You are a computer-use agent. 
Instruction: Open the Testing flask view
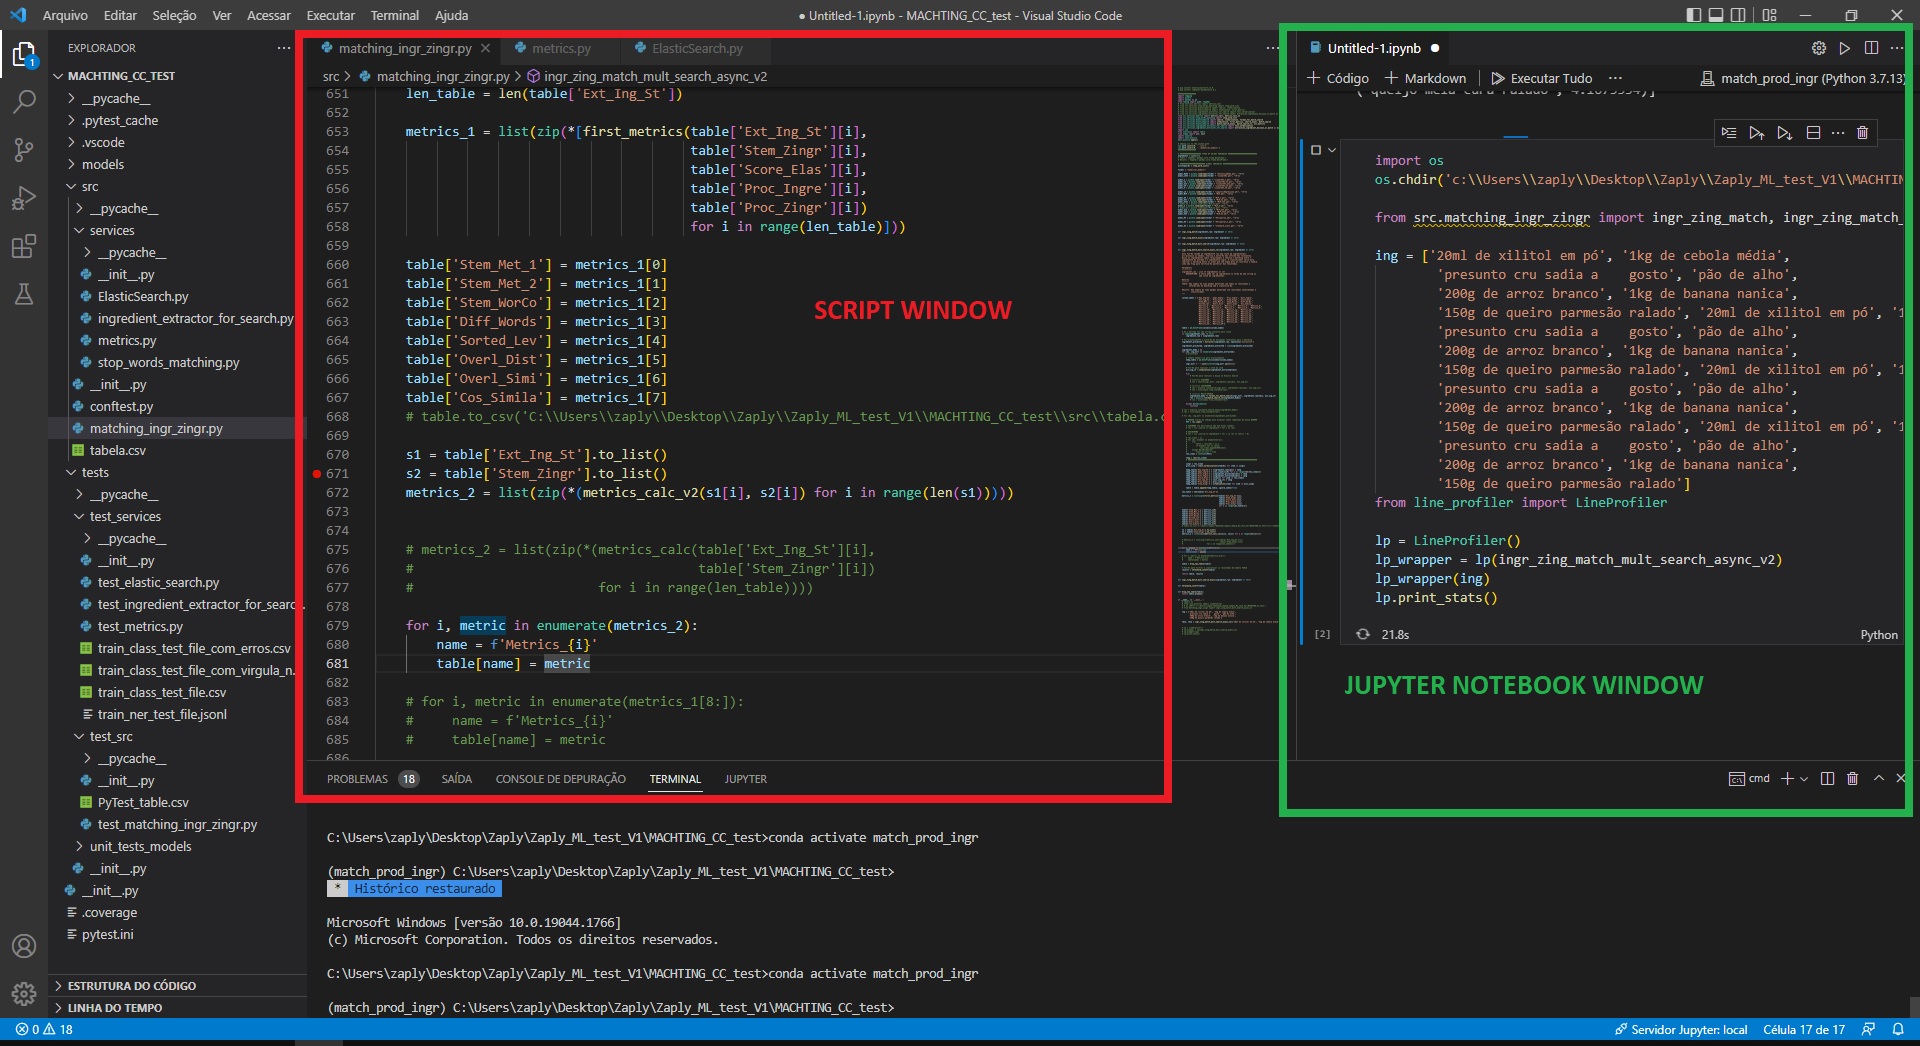(x=24, y=294)
